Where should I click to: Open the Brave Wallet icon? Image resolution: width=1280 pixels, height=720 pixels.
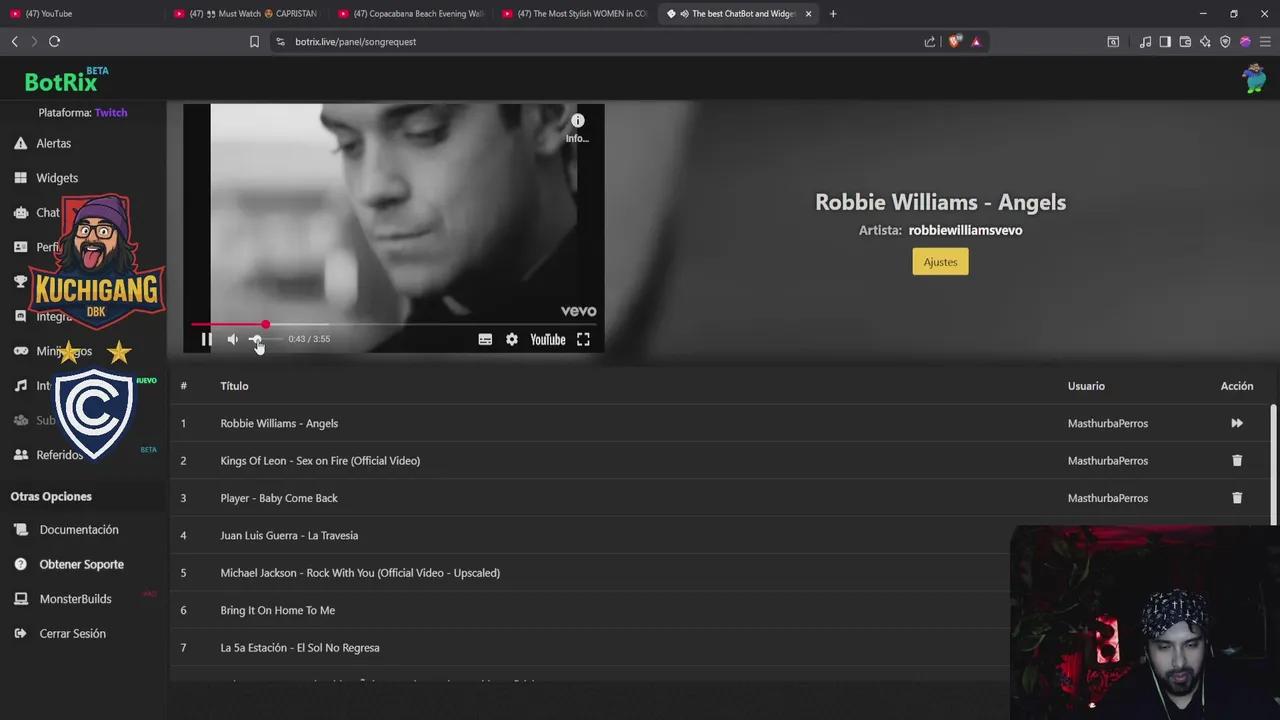click(1185, 42)
